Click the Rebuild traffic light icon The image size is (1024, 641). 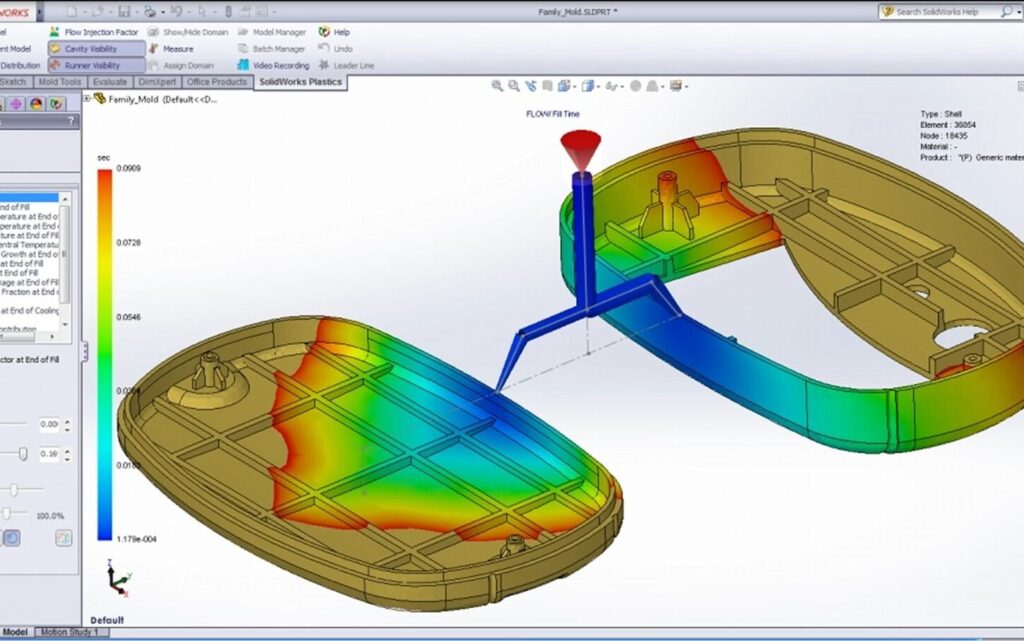[228, 11]
